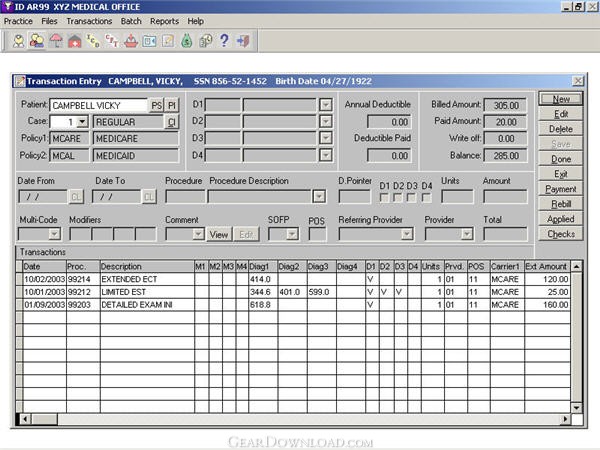Click the Procedure code input field
Screen dimensions: 600x450
click(x=185, y=197)
